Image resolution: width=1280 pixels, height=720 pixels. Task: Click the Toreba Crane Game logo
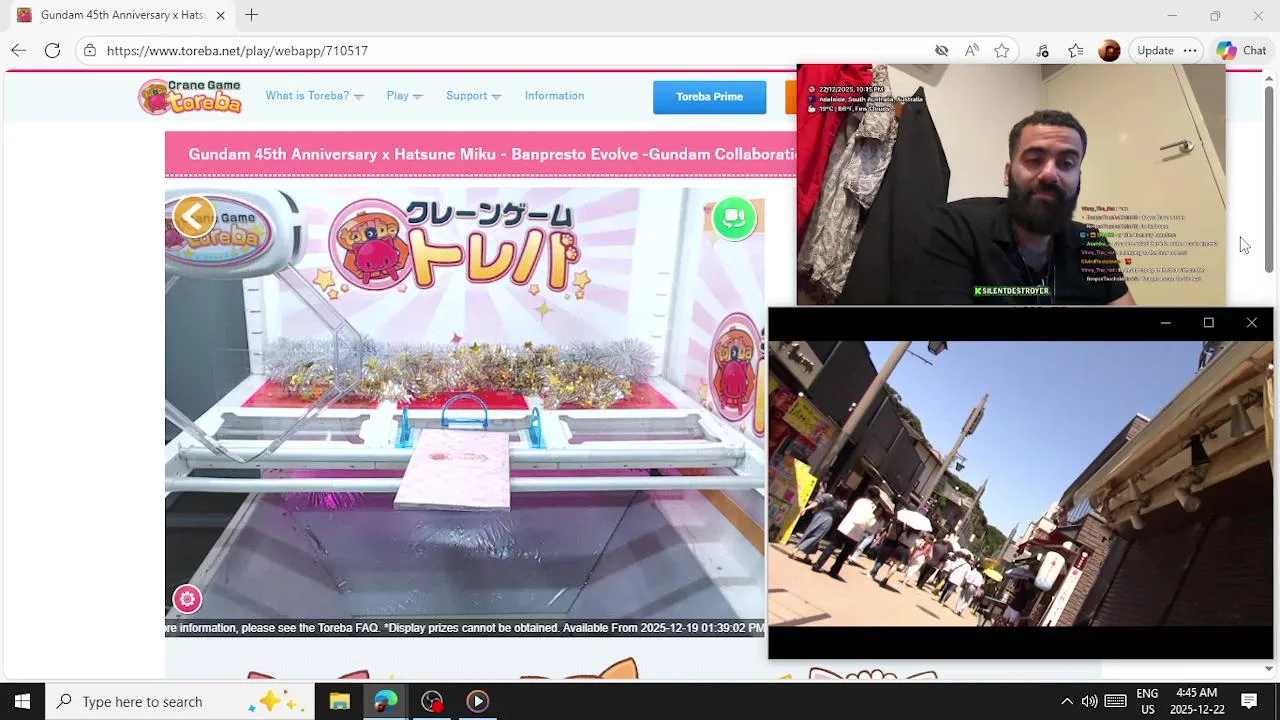pos(190,96)
